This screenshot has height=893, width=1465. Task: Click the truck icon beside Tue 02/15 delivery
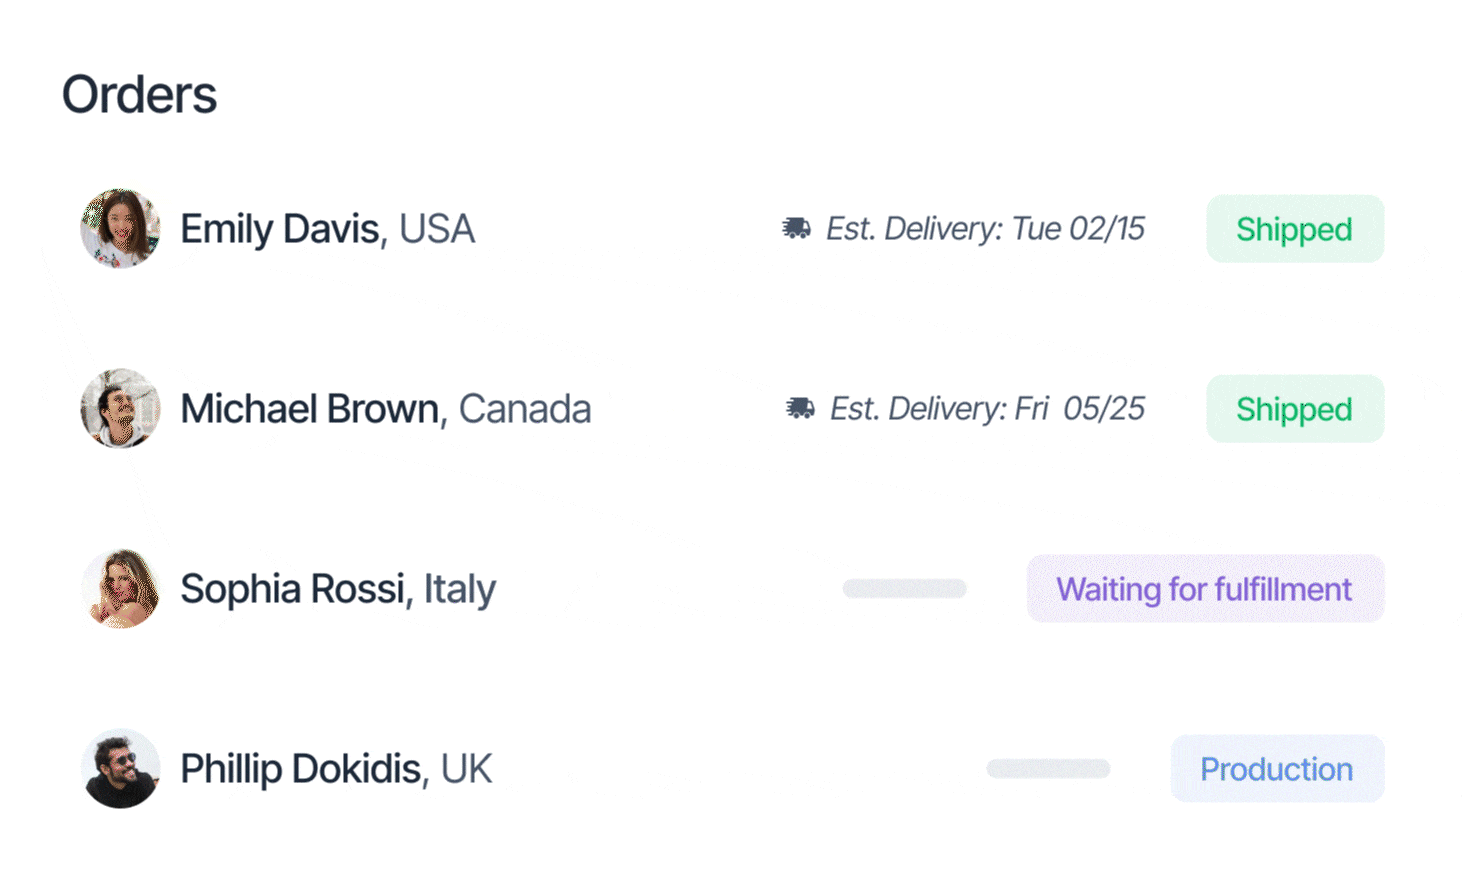point(796,229)
